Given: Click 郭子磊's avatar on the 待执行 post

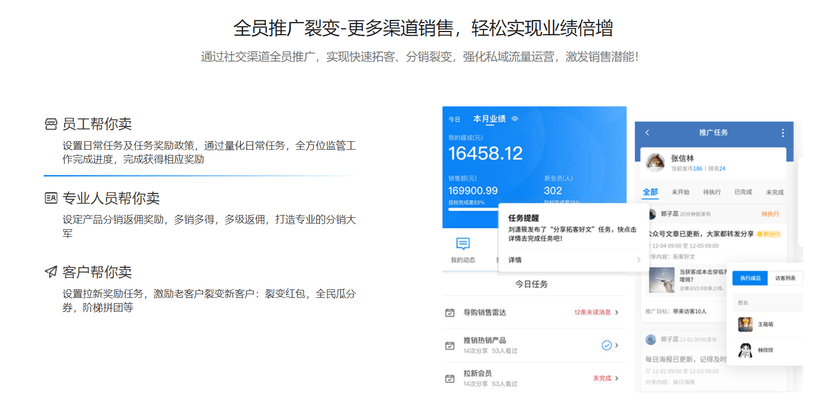Looking at the screenshot, I should pyautogui.click(x=652, y=214).
